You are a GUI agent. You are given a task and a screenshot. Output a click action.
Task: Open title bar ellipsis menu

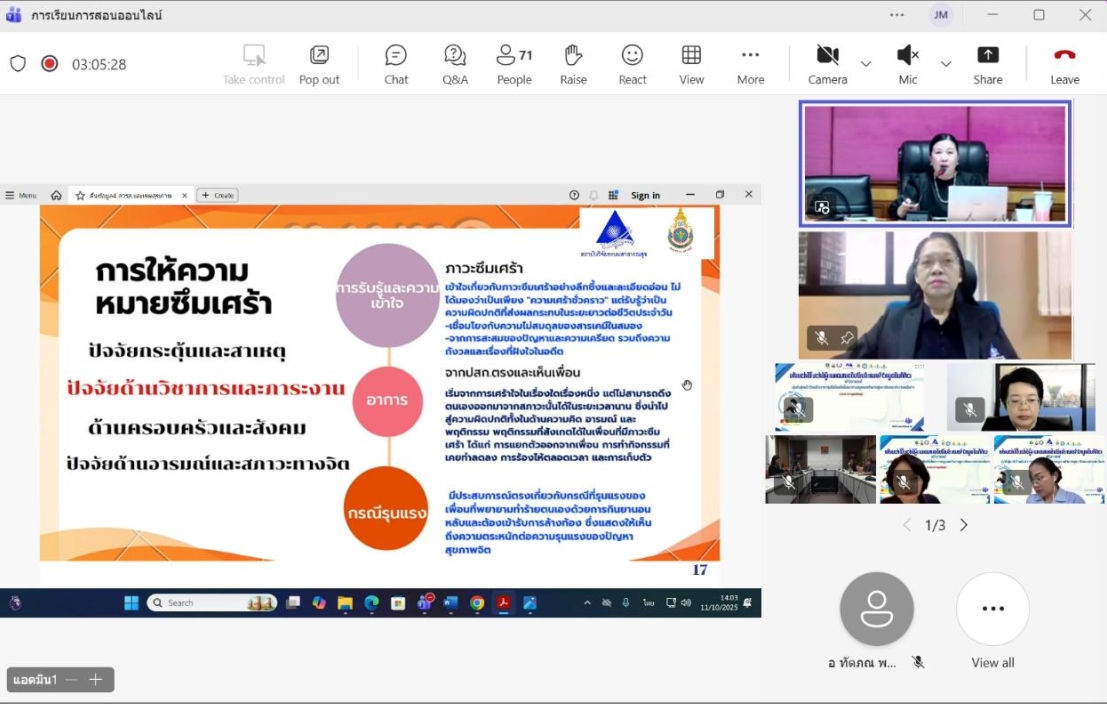pos(897,15)
